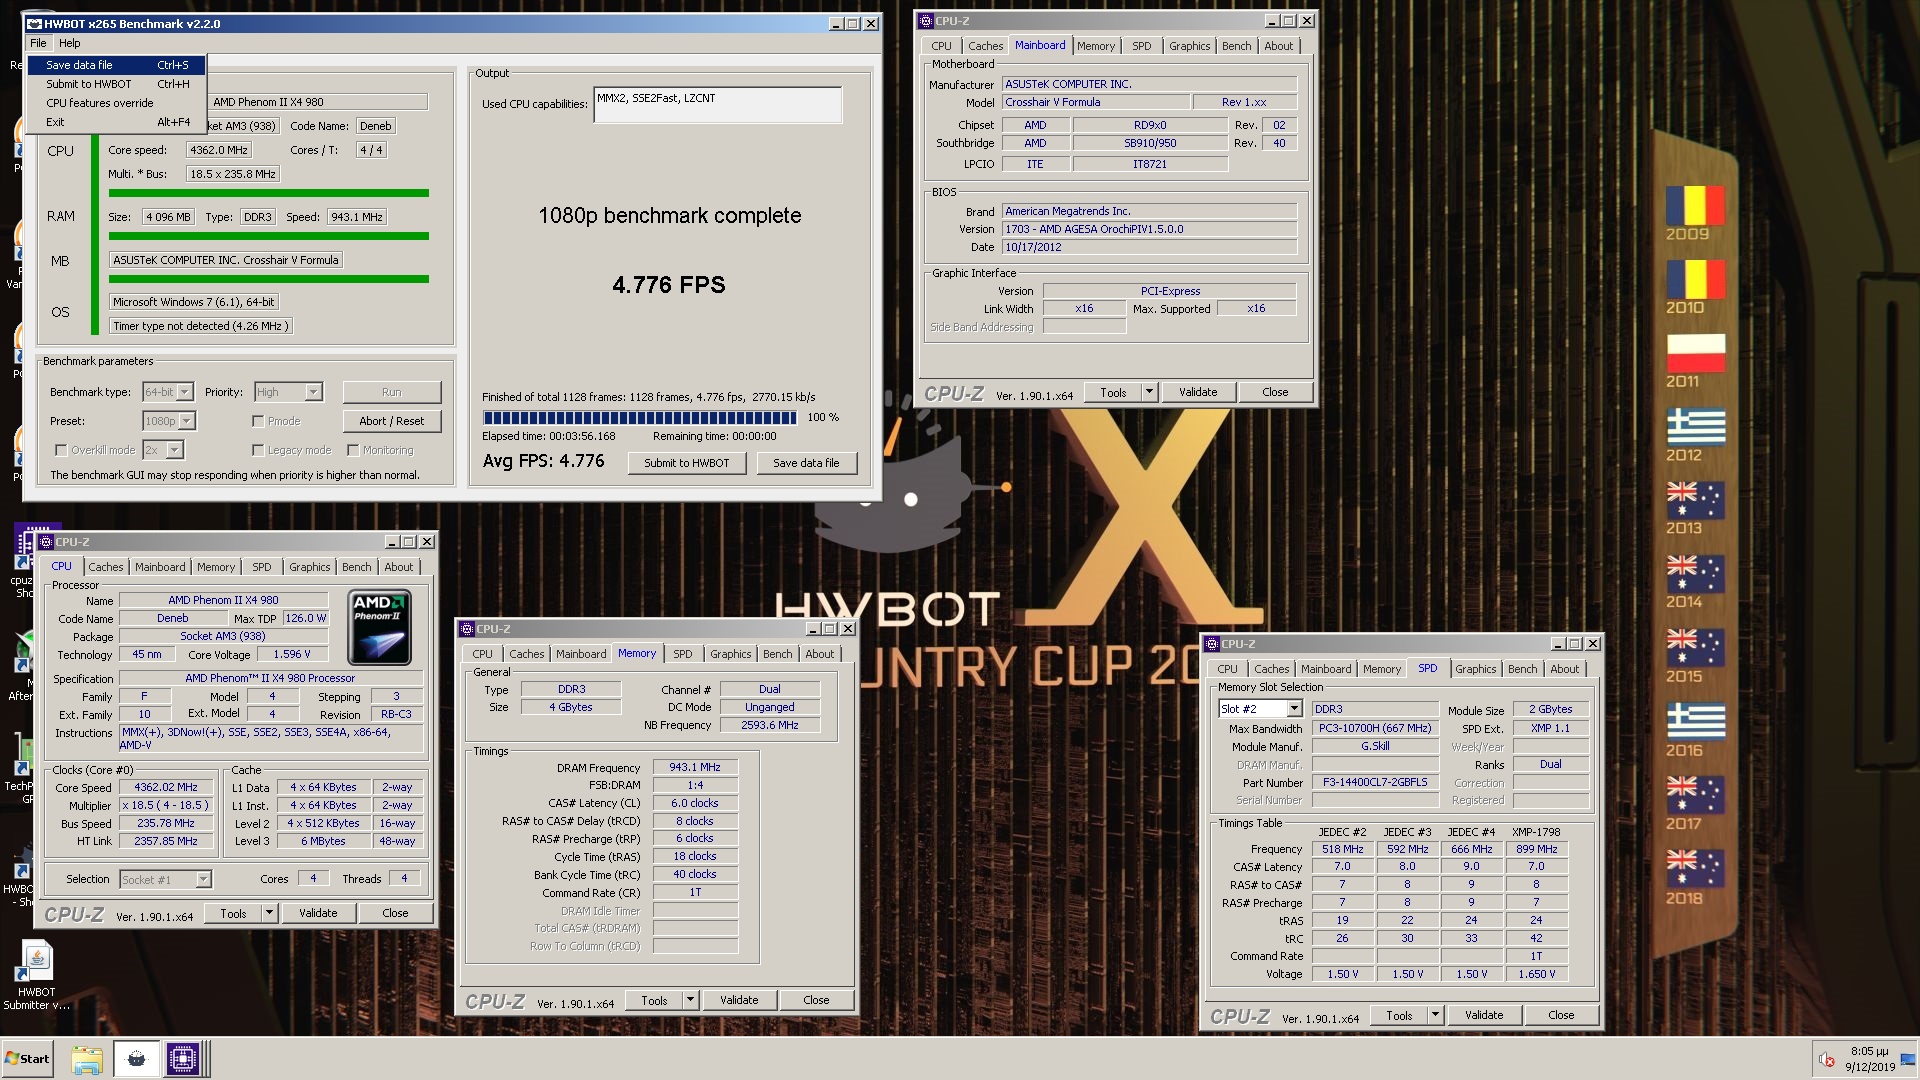Open the Socket #1 selection dropdown
The width and height of the screenshot is (1920, 1080).
point(165,879)
